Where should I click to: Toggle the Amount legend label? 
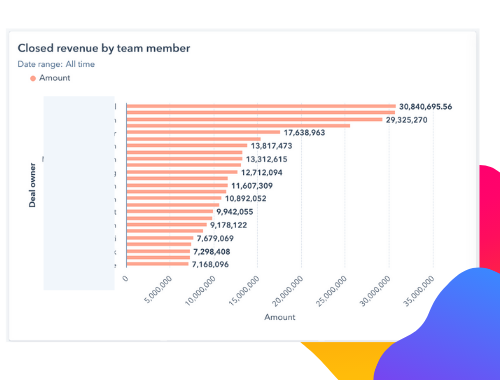click(x=55, y=78)
